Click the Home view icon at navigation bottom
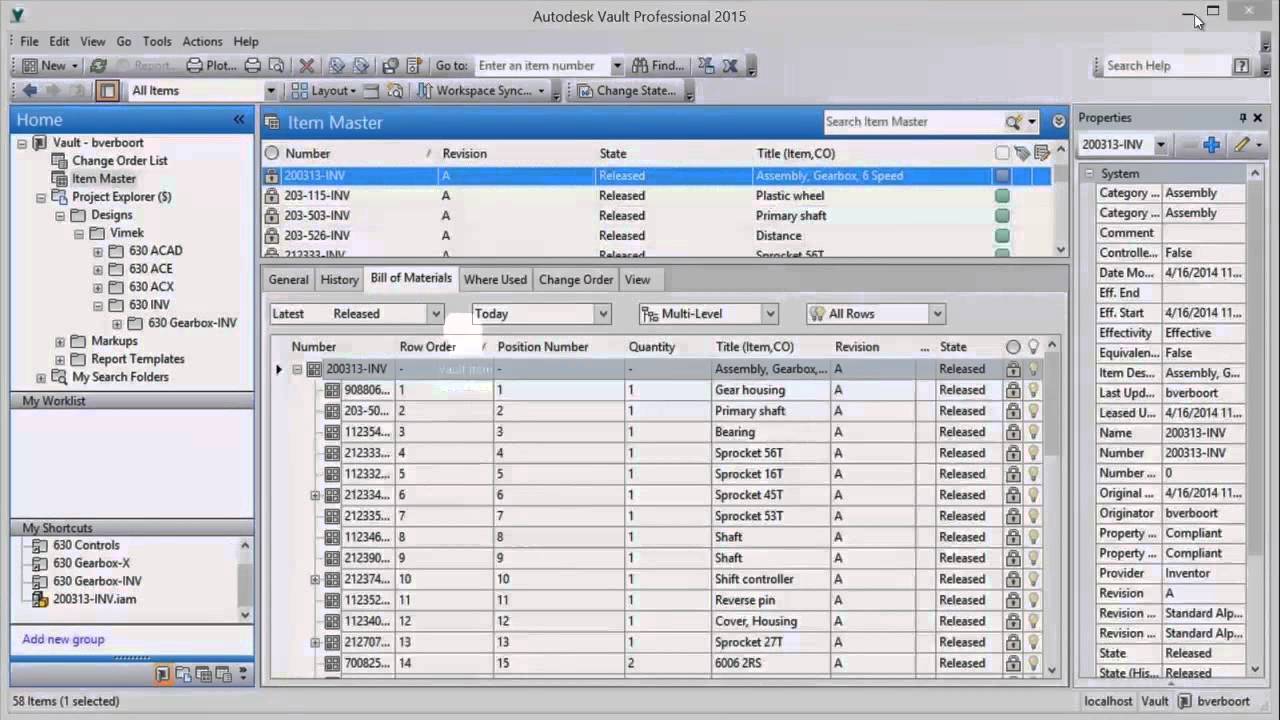Screen dimensions: 1280x720 point(162,675)
